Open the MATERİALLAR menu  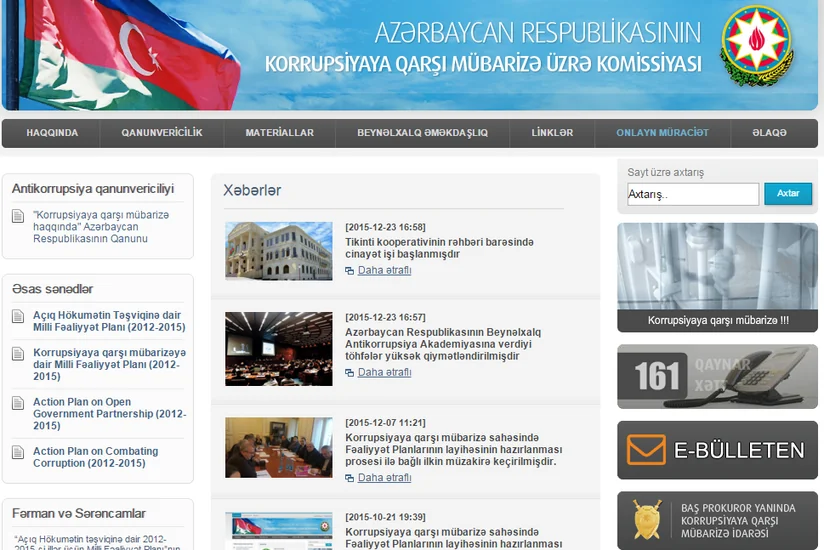pos(280,133)
